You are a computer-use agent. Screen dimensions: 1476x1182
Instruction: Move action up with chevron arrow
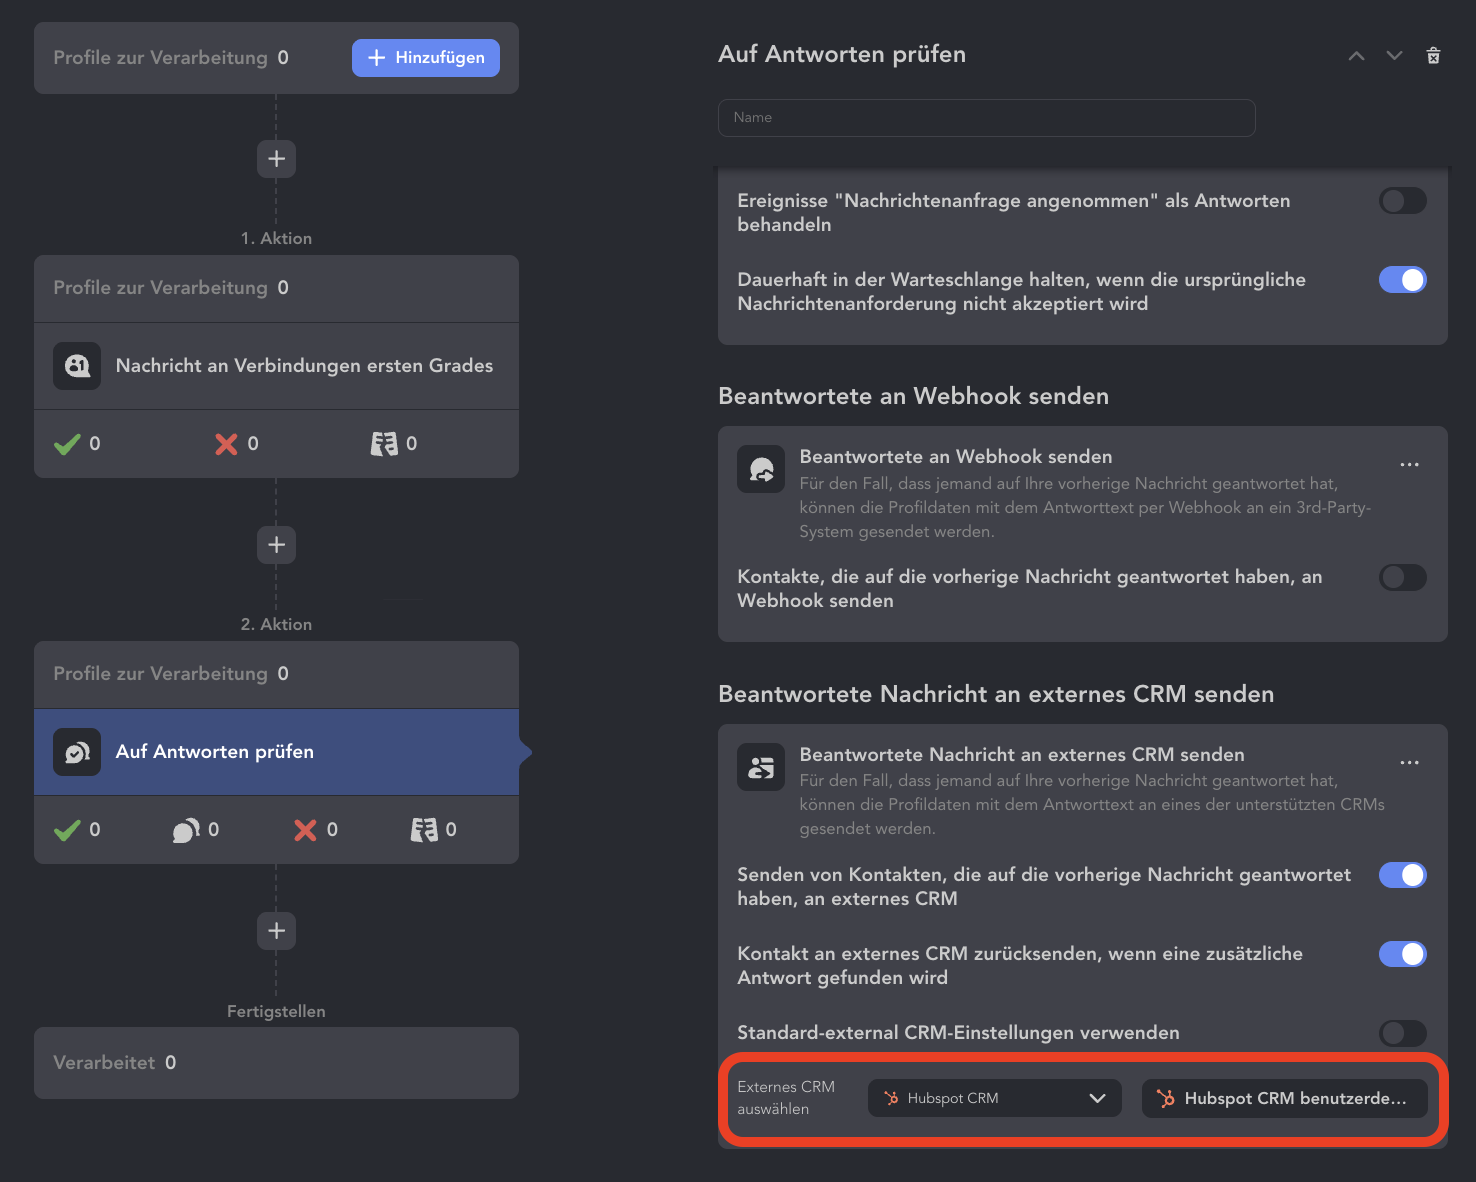(1356, 56)
